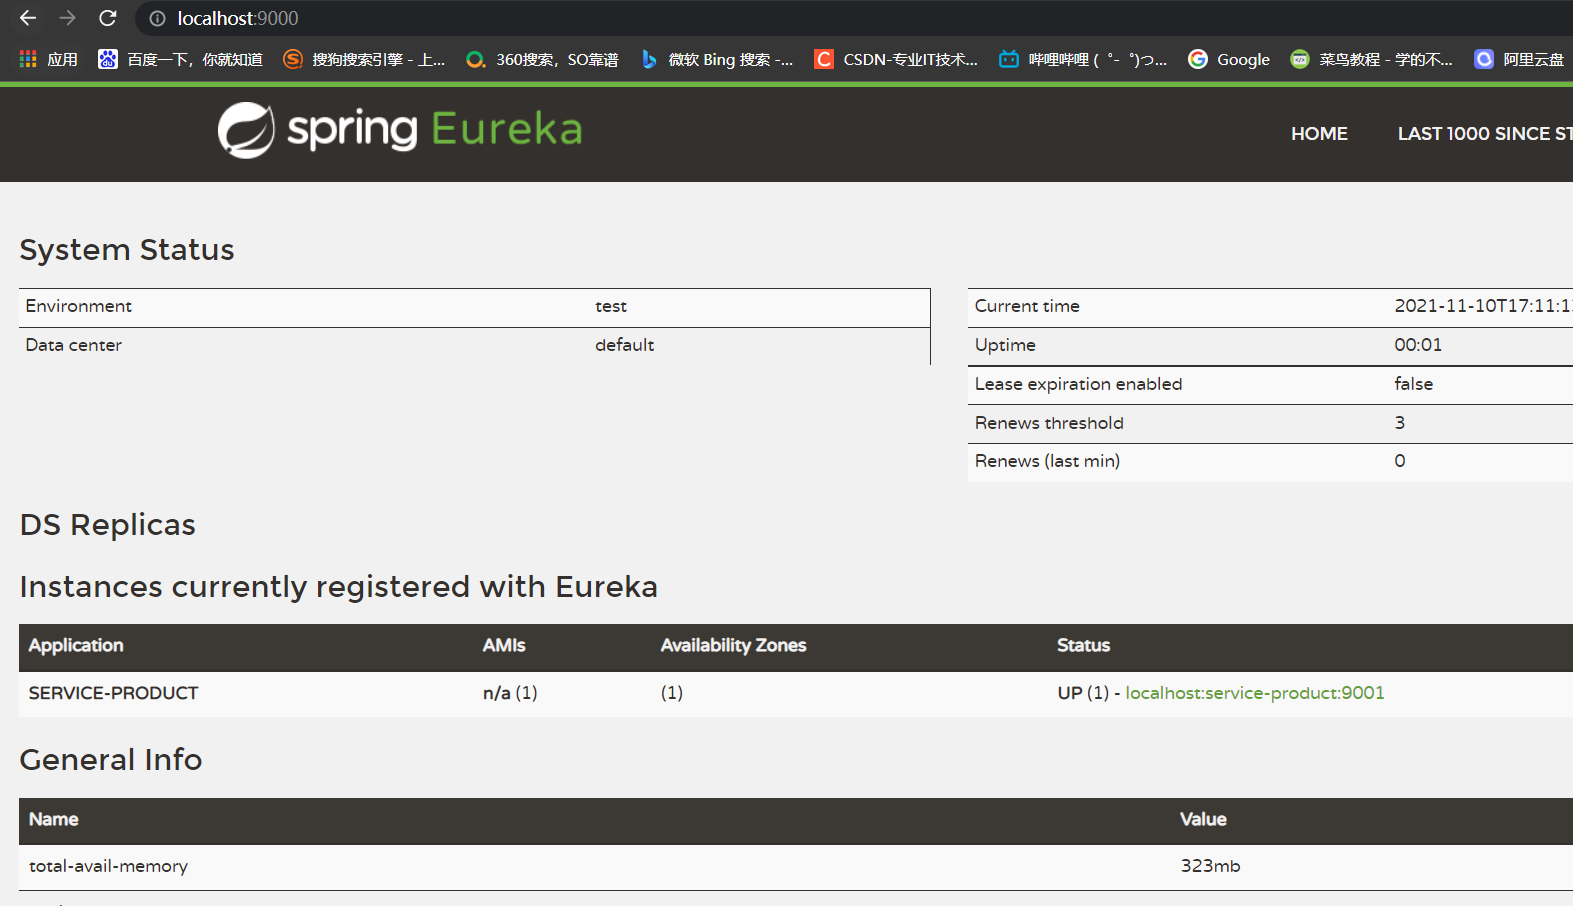The width and height of the screenshot is (1573, 906).
Task: Select the total-avail-memory name cell
Action: click(x=108, y=866)
